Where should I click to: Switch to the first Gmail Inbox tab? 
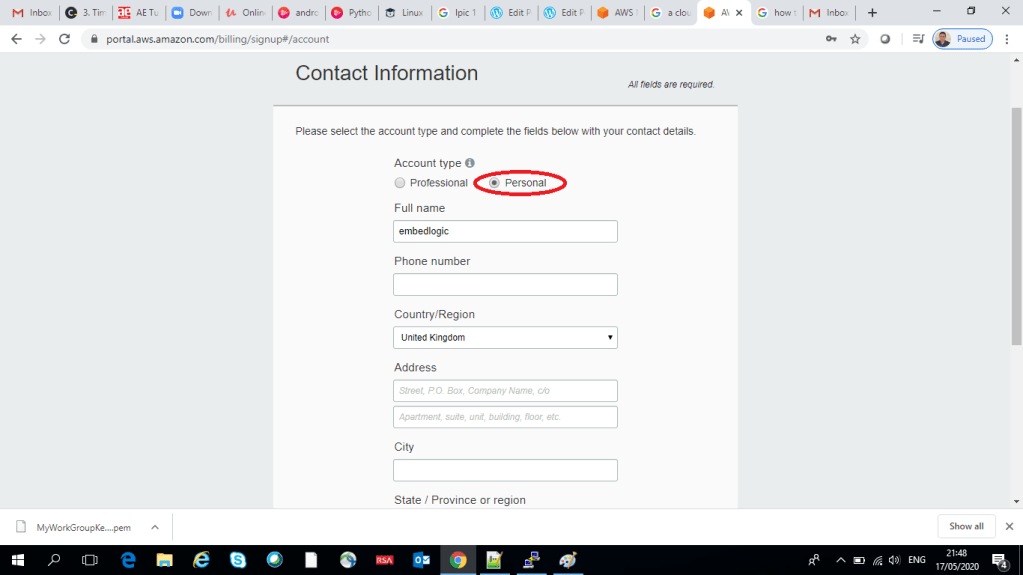[x=31, y=13]
